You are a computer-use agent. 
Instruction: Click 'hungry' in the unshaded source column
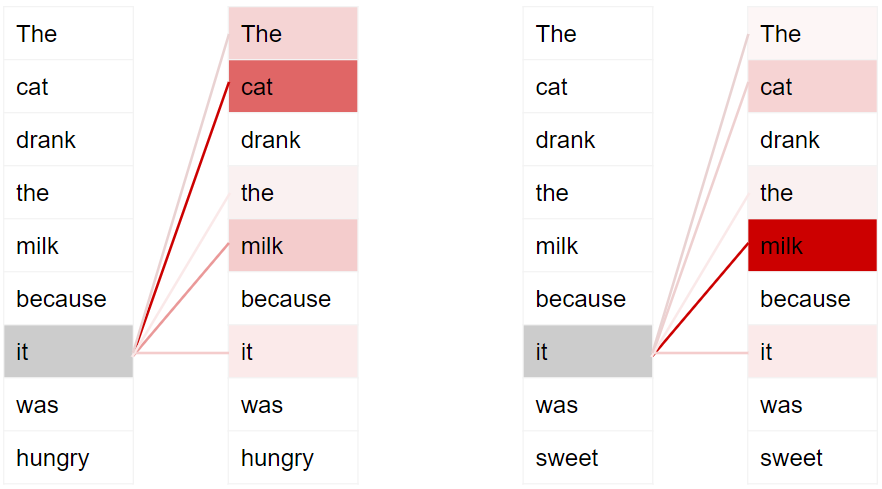pyautogui.click(x=68, y=458)
